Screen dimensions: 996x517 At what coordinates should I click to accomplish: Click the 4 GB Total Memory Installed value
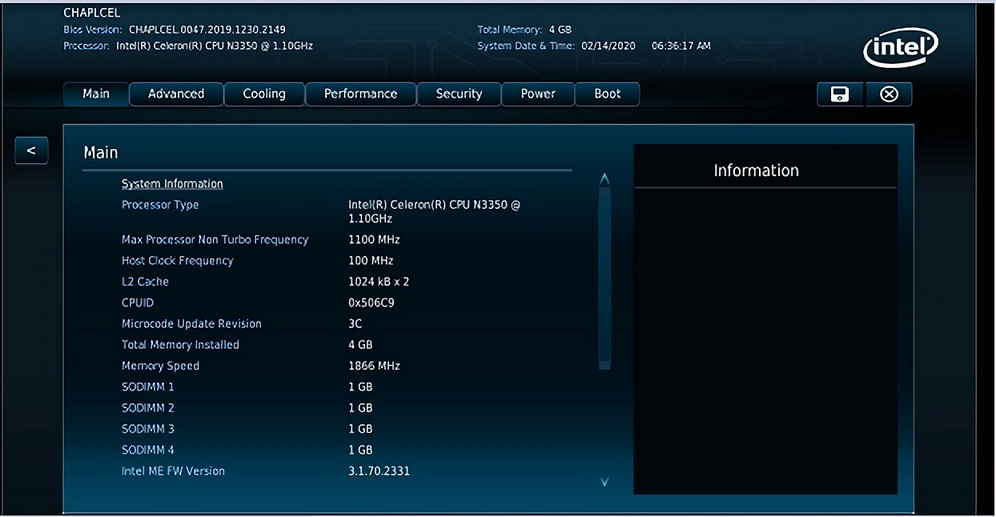360,344
